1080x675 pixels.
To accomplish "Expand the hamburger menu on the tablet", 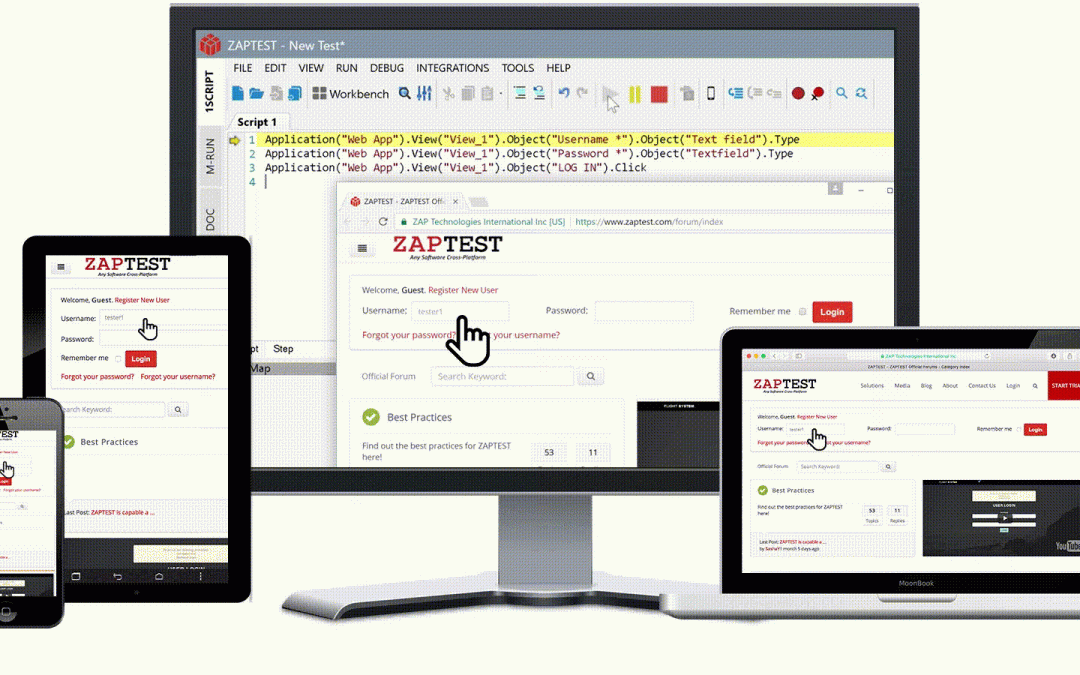I will tap(61, 267).
